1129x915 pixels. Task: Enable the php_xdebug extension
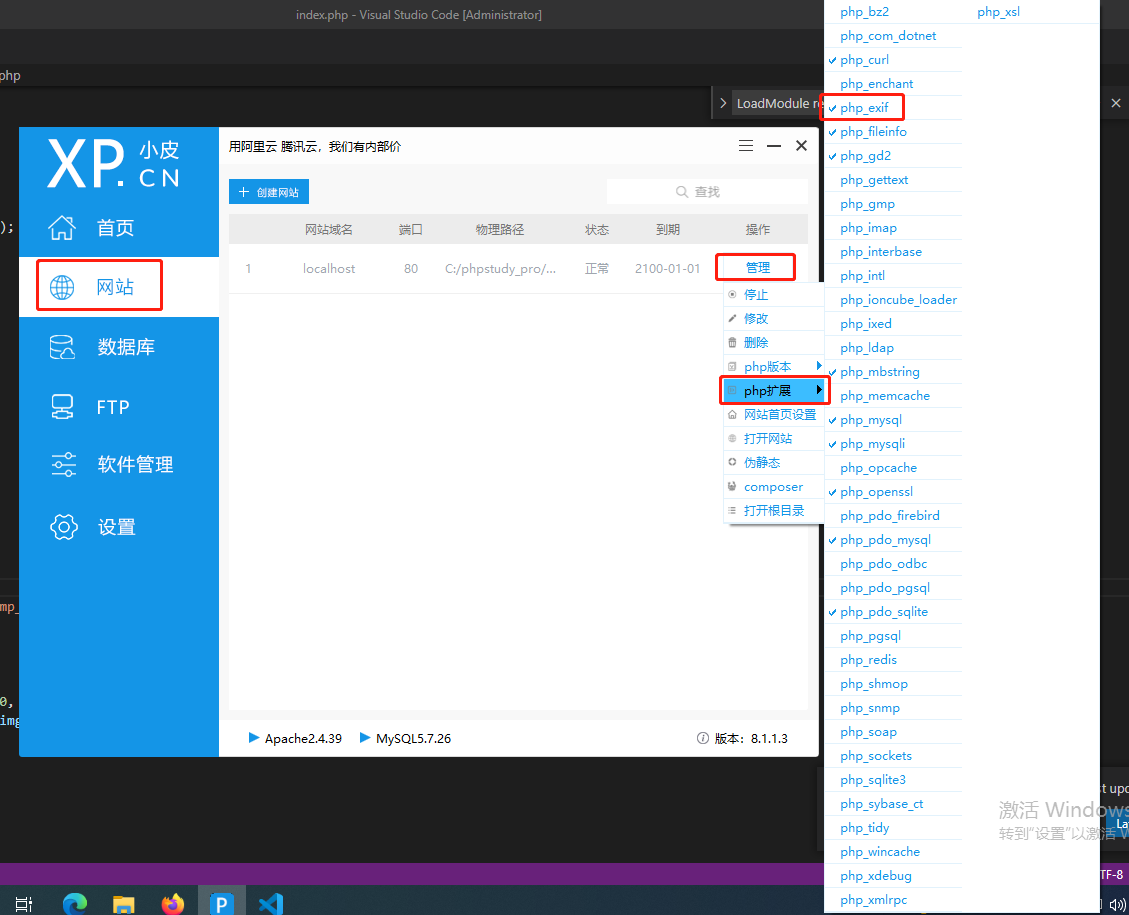click(x=876, y=876)
